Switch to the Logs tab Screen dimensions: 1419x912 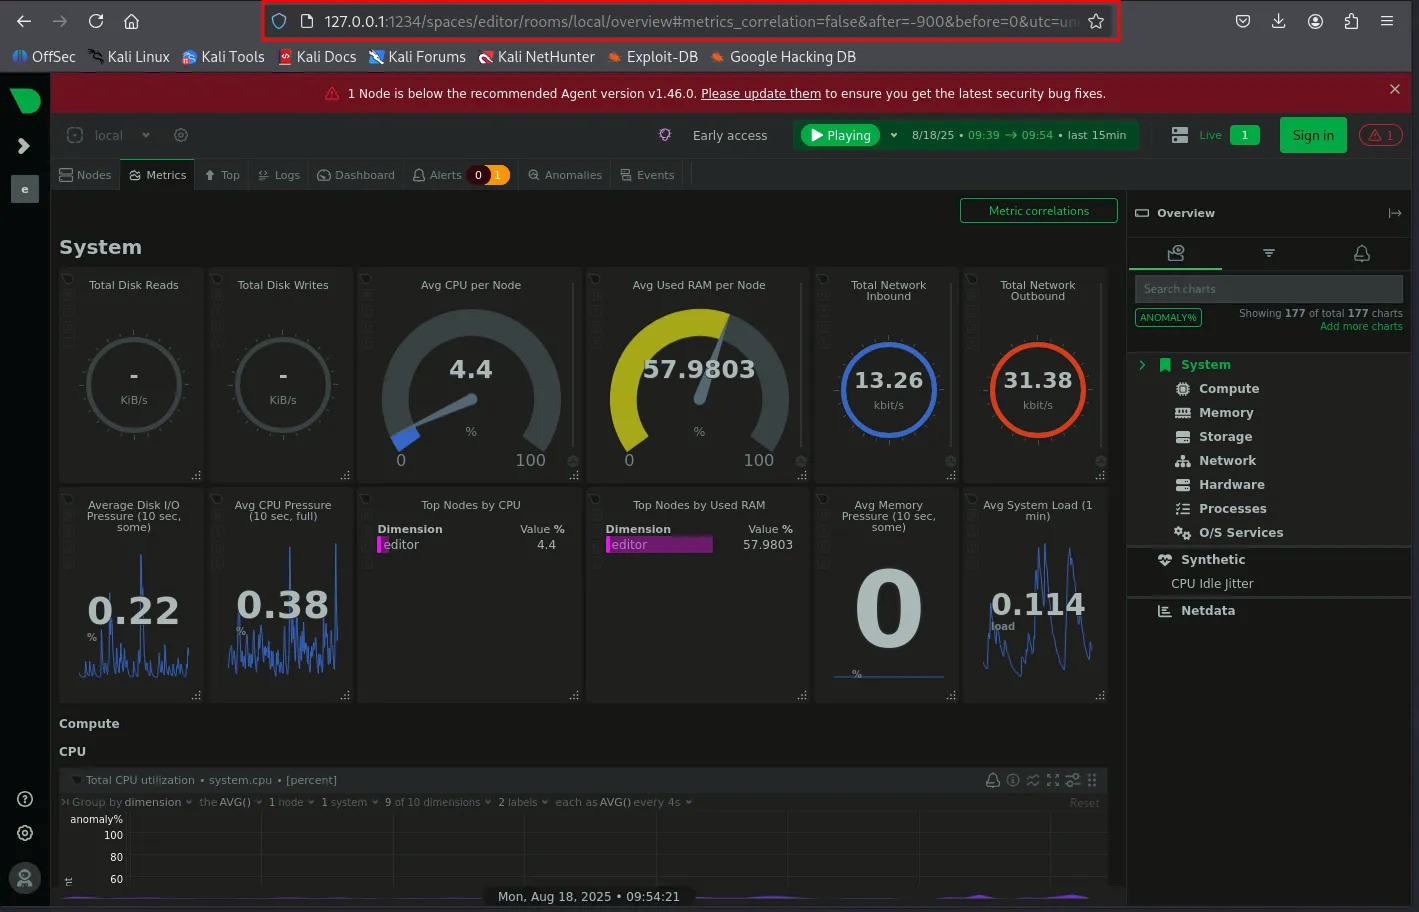coord(279,175)
